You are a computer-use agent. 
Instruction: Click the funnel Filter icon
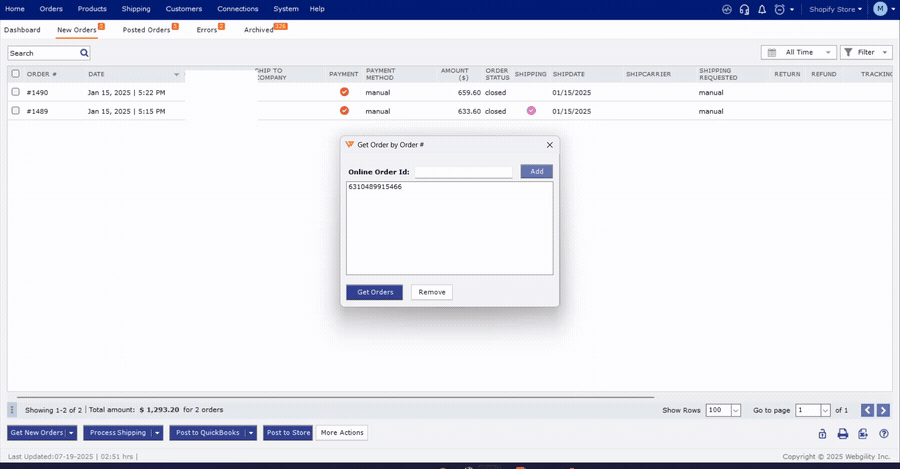pos(848,52)
